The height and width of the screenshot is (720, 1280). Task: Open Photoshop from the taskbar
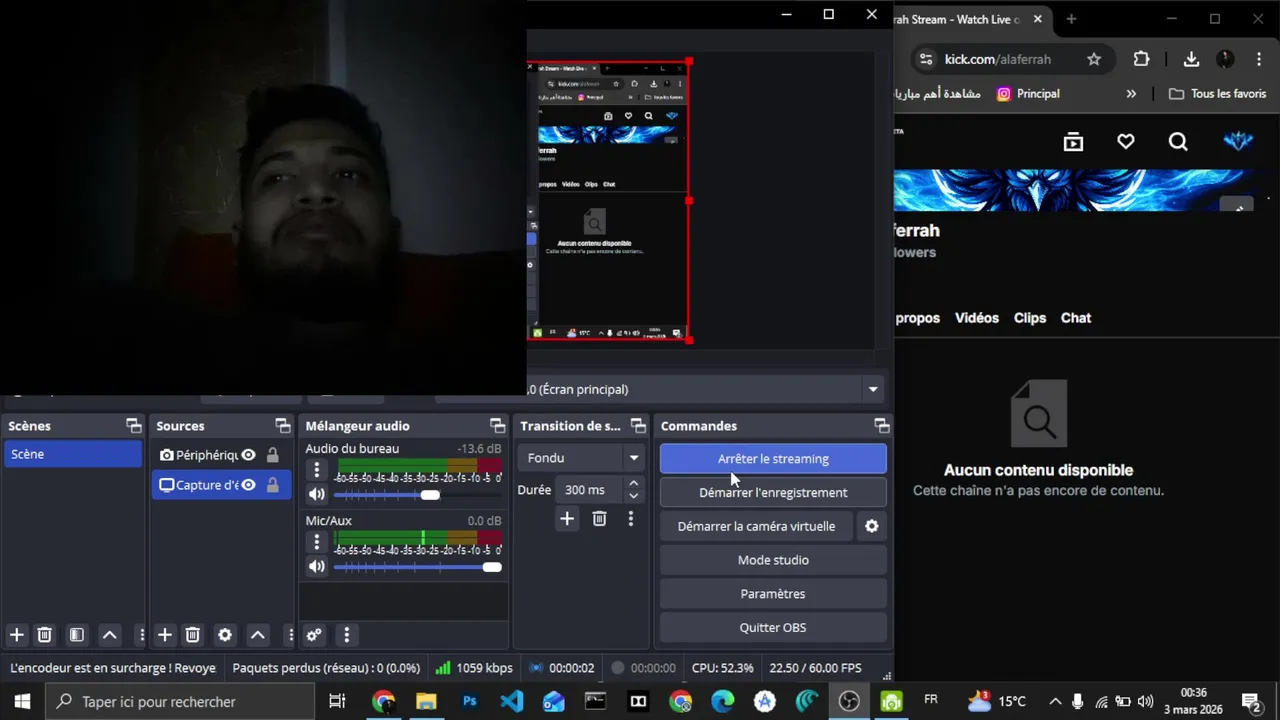[469, 702]
